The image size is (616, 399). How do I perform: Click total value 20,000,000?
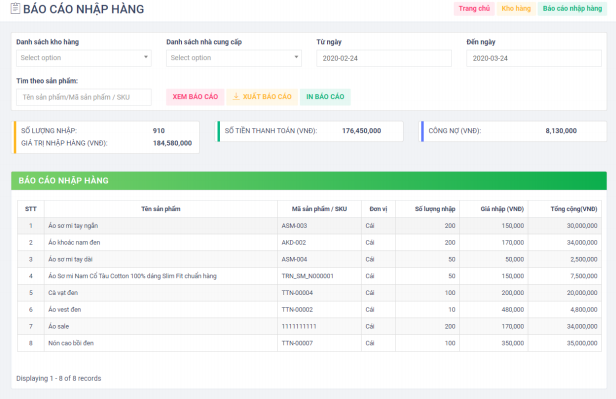(582, 293)
